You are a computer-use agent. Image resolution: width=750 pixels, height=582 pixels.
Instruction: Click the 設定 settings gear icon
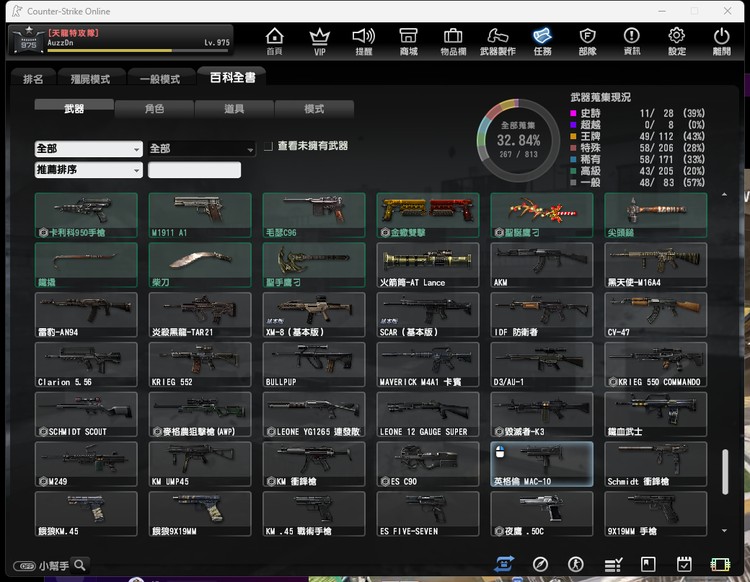[x=677, y=40]
